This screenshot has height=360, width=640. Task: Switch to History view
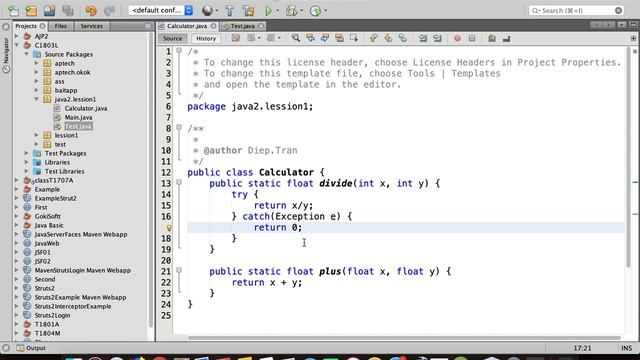(x=206, y=38)
